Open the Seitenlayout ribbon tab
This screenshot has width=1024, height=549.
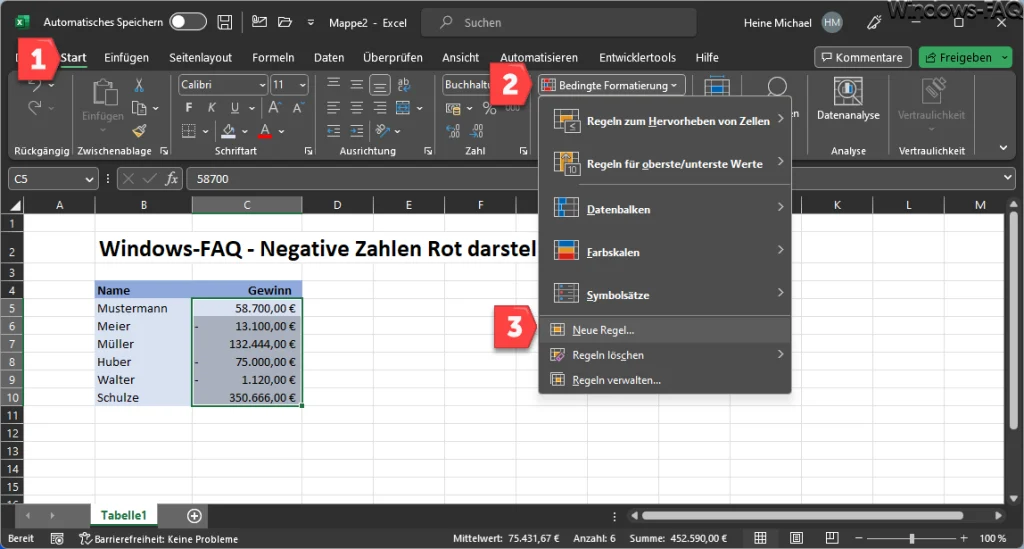(x=200, y=57)
